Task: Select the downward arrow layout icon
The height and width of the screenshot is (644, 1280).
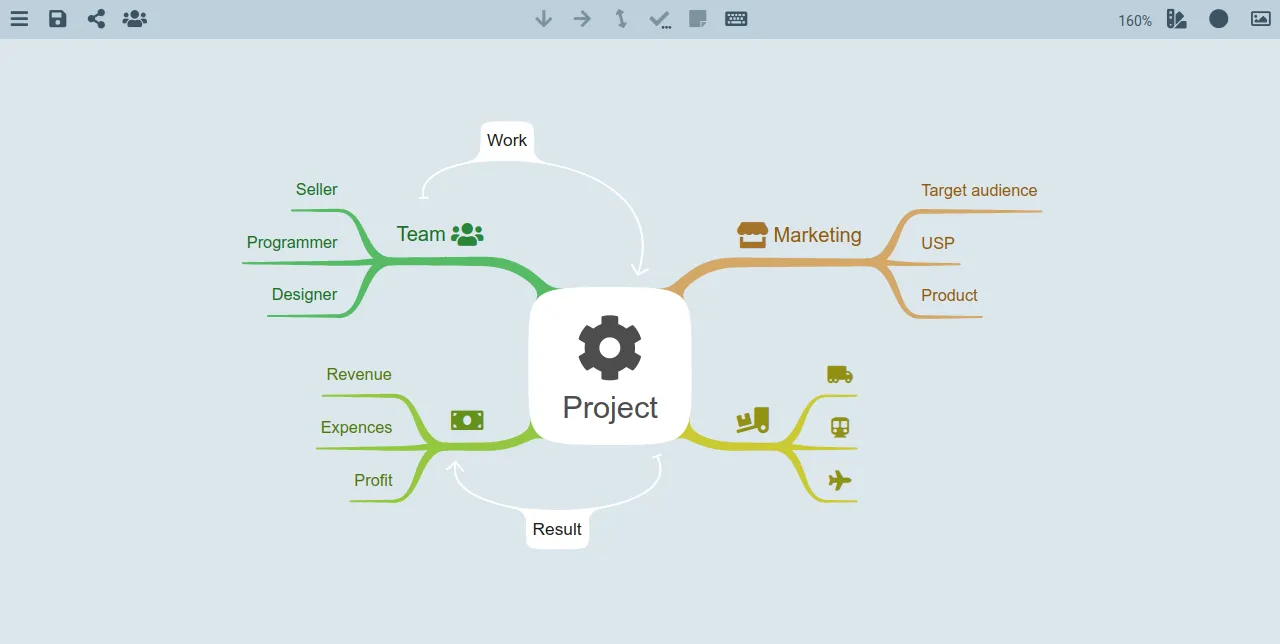Action: click(x=543, y=18)
